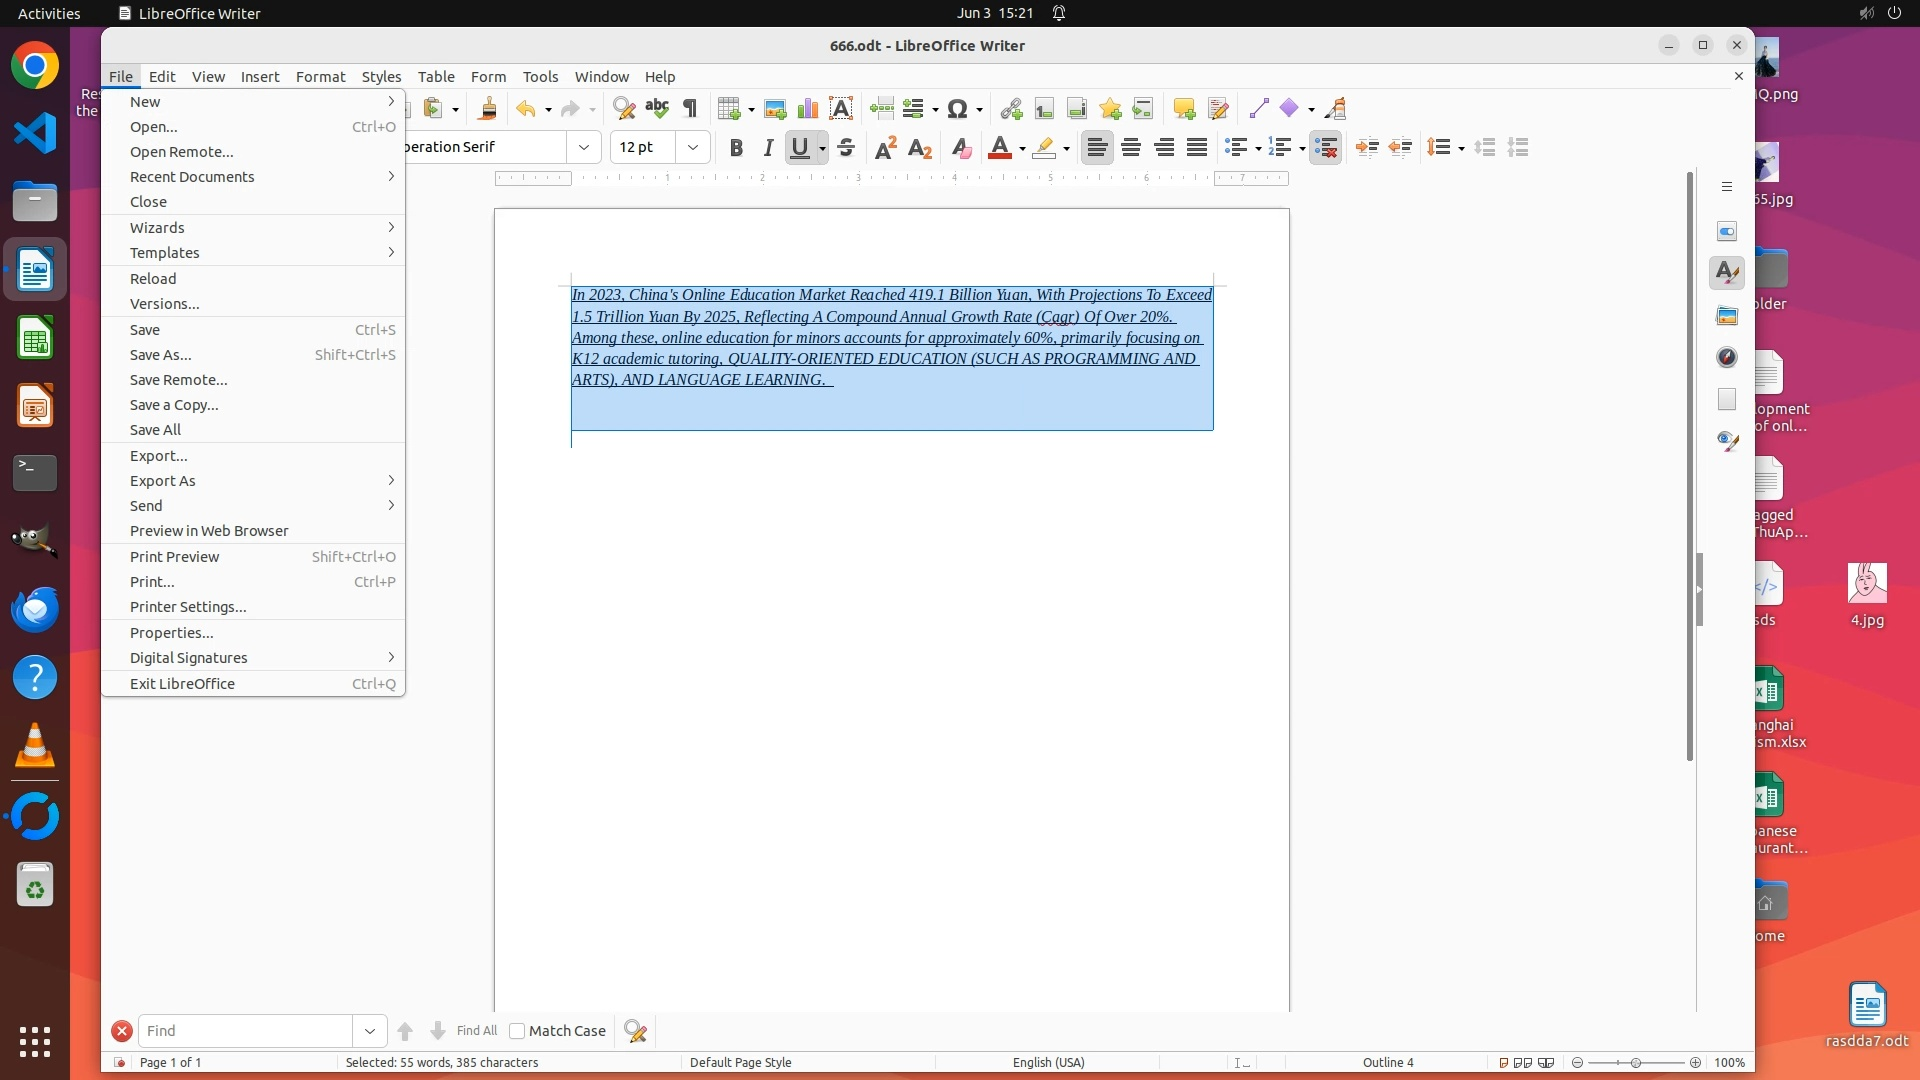The image size is (1920, 1080).
Task: Toggle formatting marks pilcrow icon
Action: (x=690, y=109)
